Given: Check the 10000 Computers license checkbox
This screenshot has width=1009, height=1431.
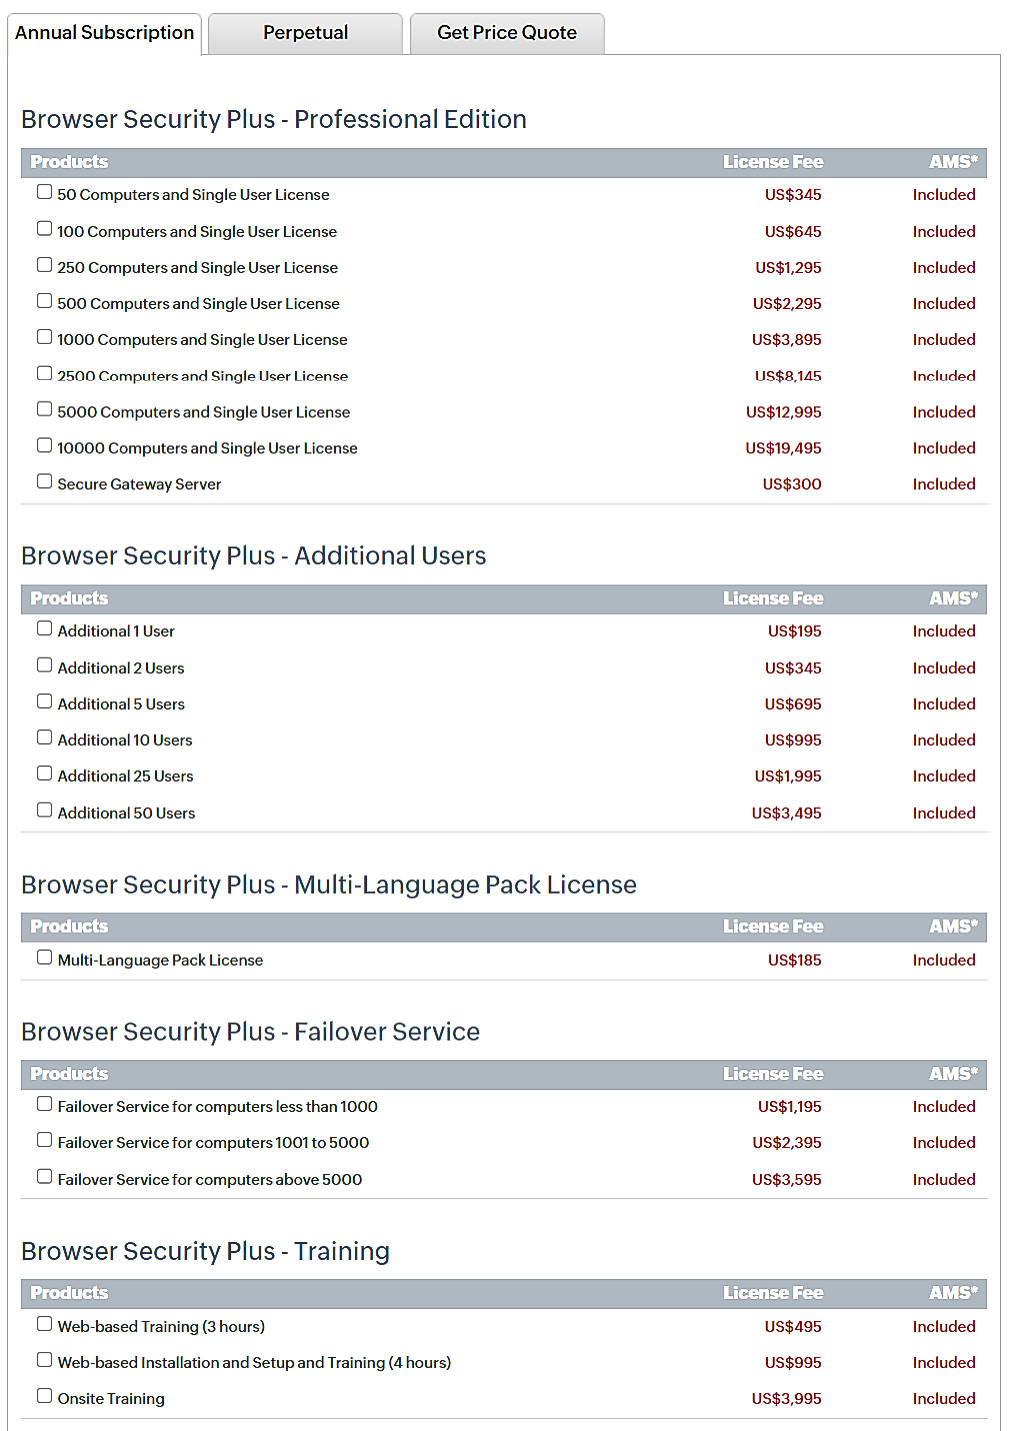Looking at the screenshot, I should click(x=44, y=444).
